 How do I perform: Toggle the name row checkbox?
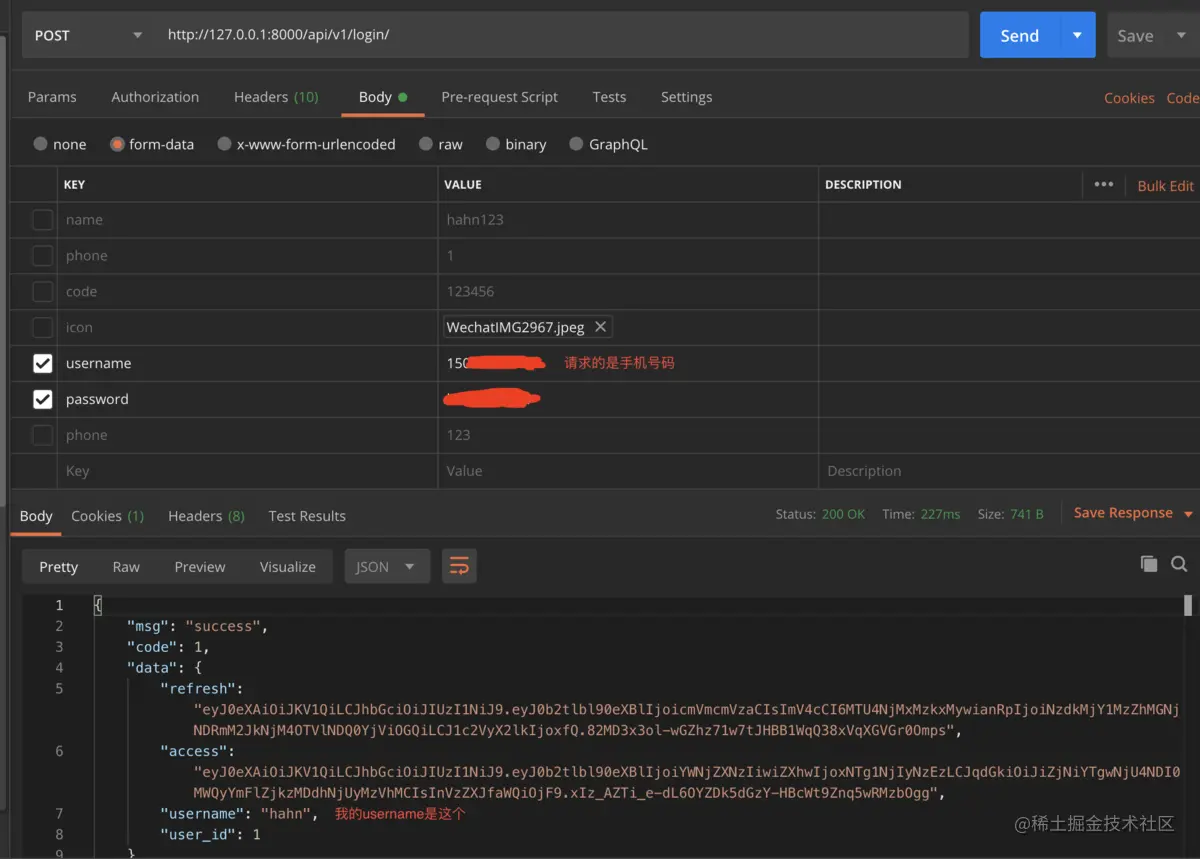(42, 220)
